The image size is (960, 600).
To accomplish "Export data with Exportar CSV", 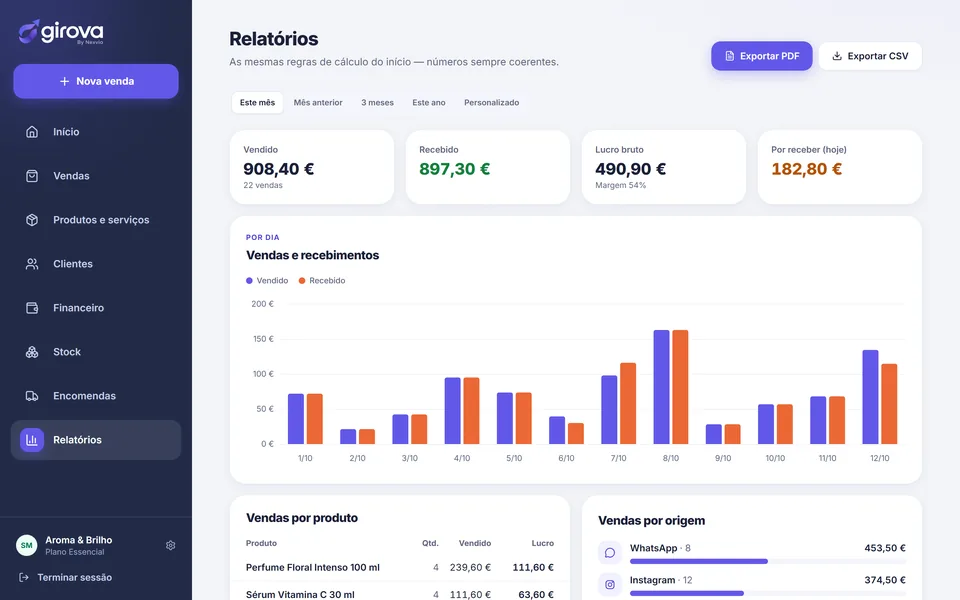I will click(870, 56).
